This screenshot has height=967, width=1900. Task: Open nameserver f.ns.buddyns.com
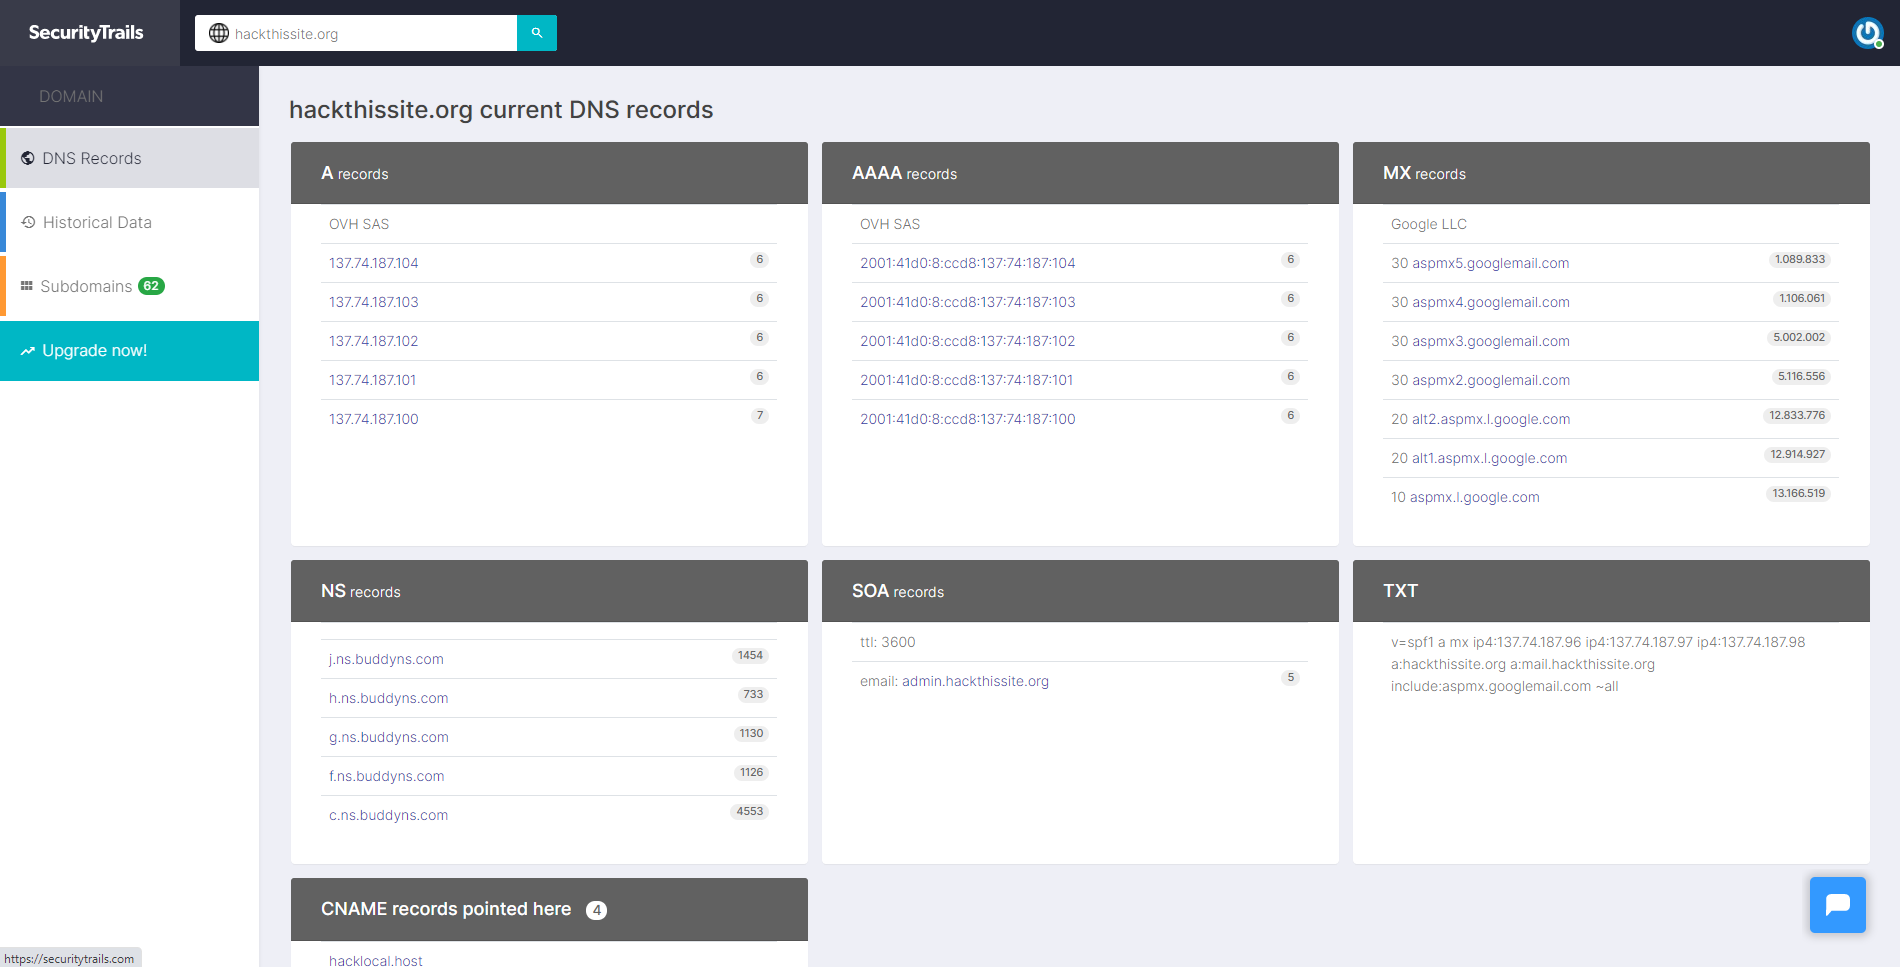[x=387, y=776]
